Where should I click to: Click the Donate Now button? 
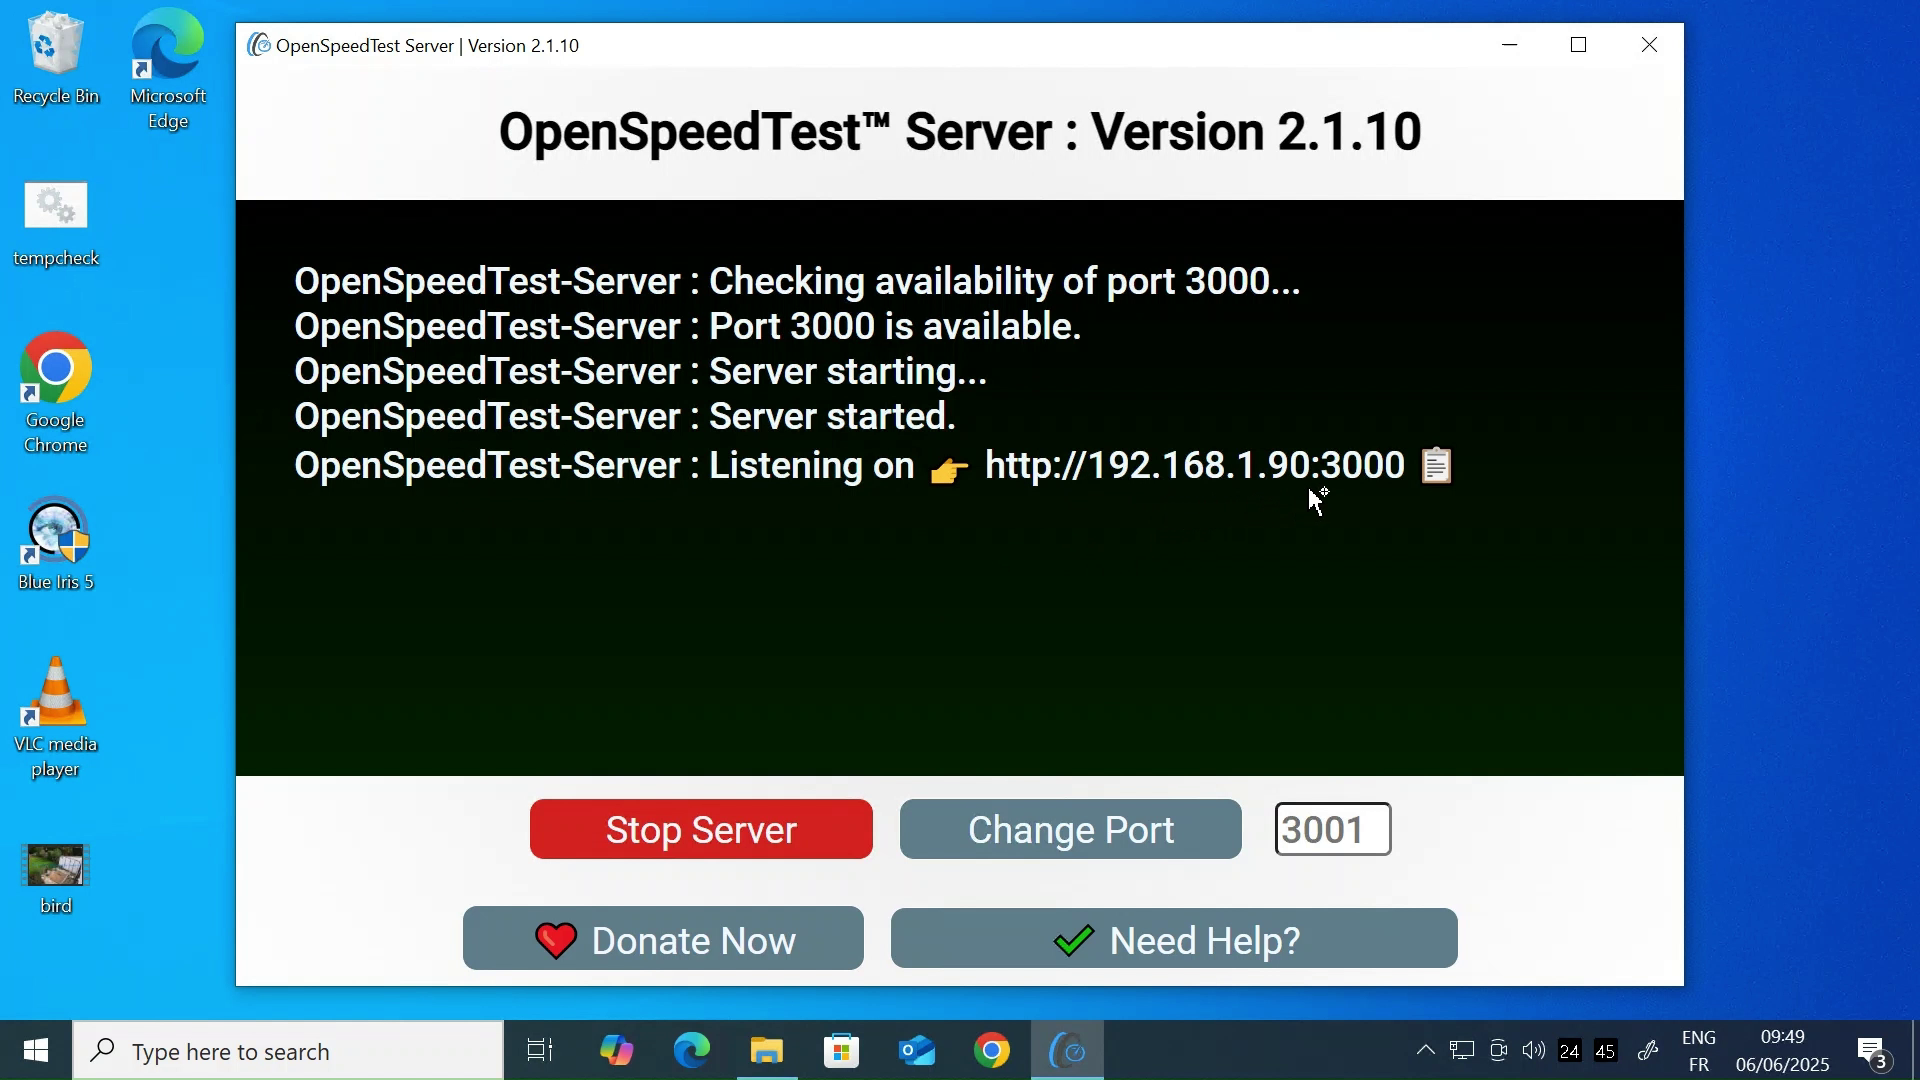(663, 939)
